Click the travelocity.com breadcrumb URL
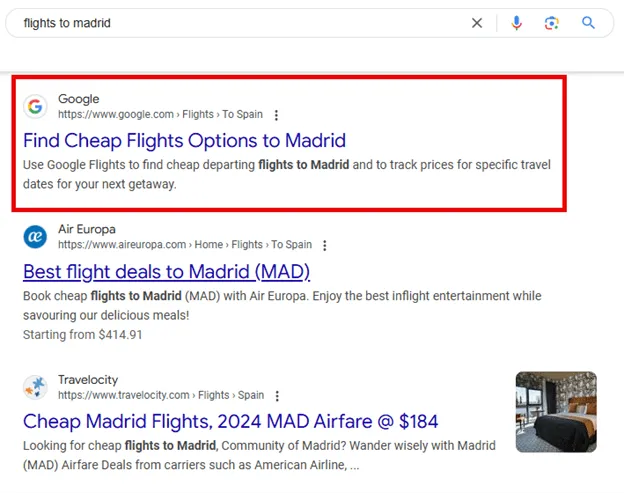This screenshot has height=493, width=624. pyautogui.click(x=160, y=395)
